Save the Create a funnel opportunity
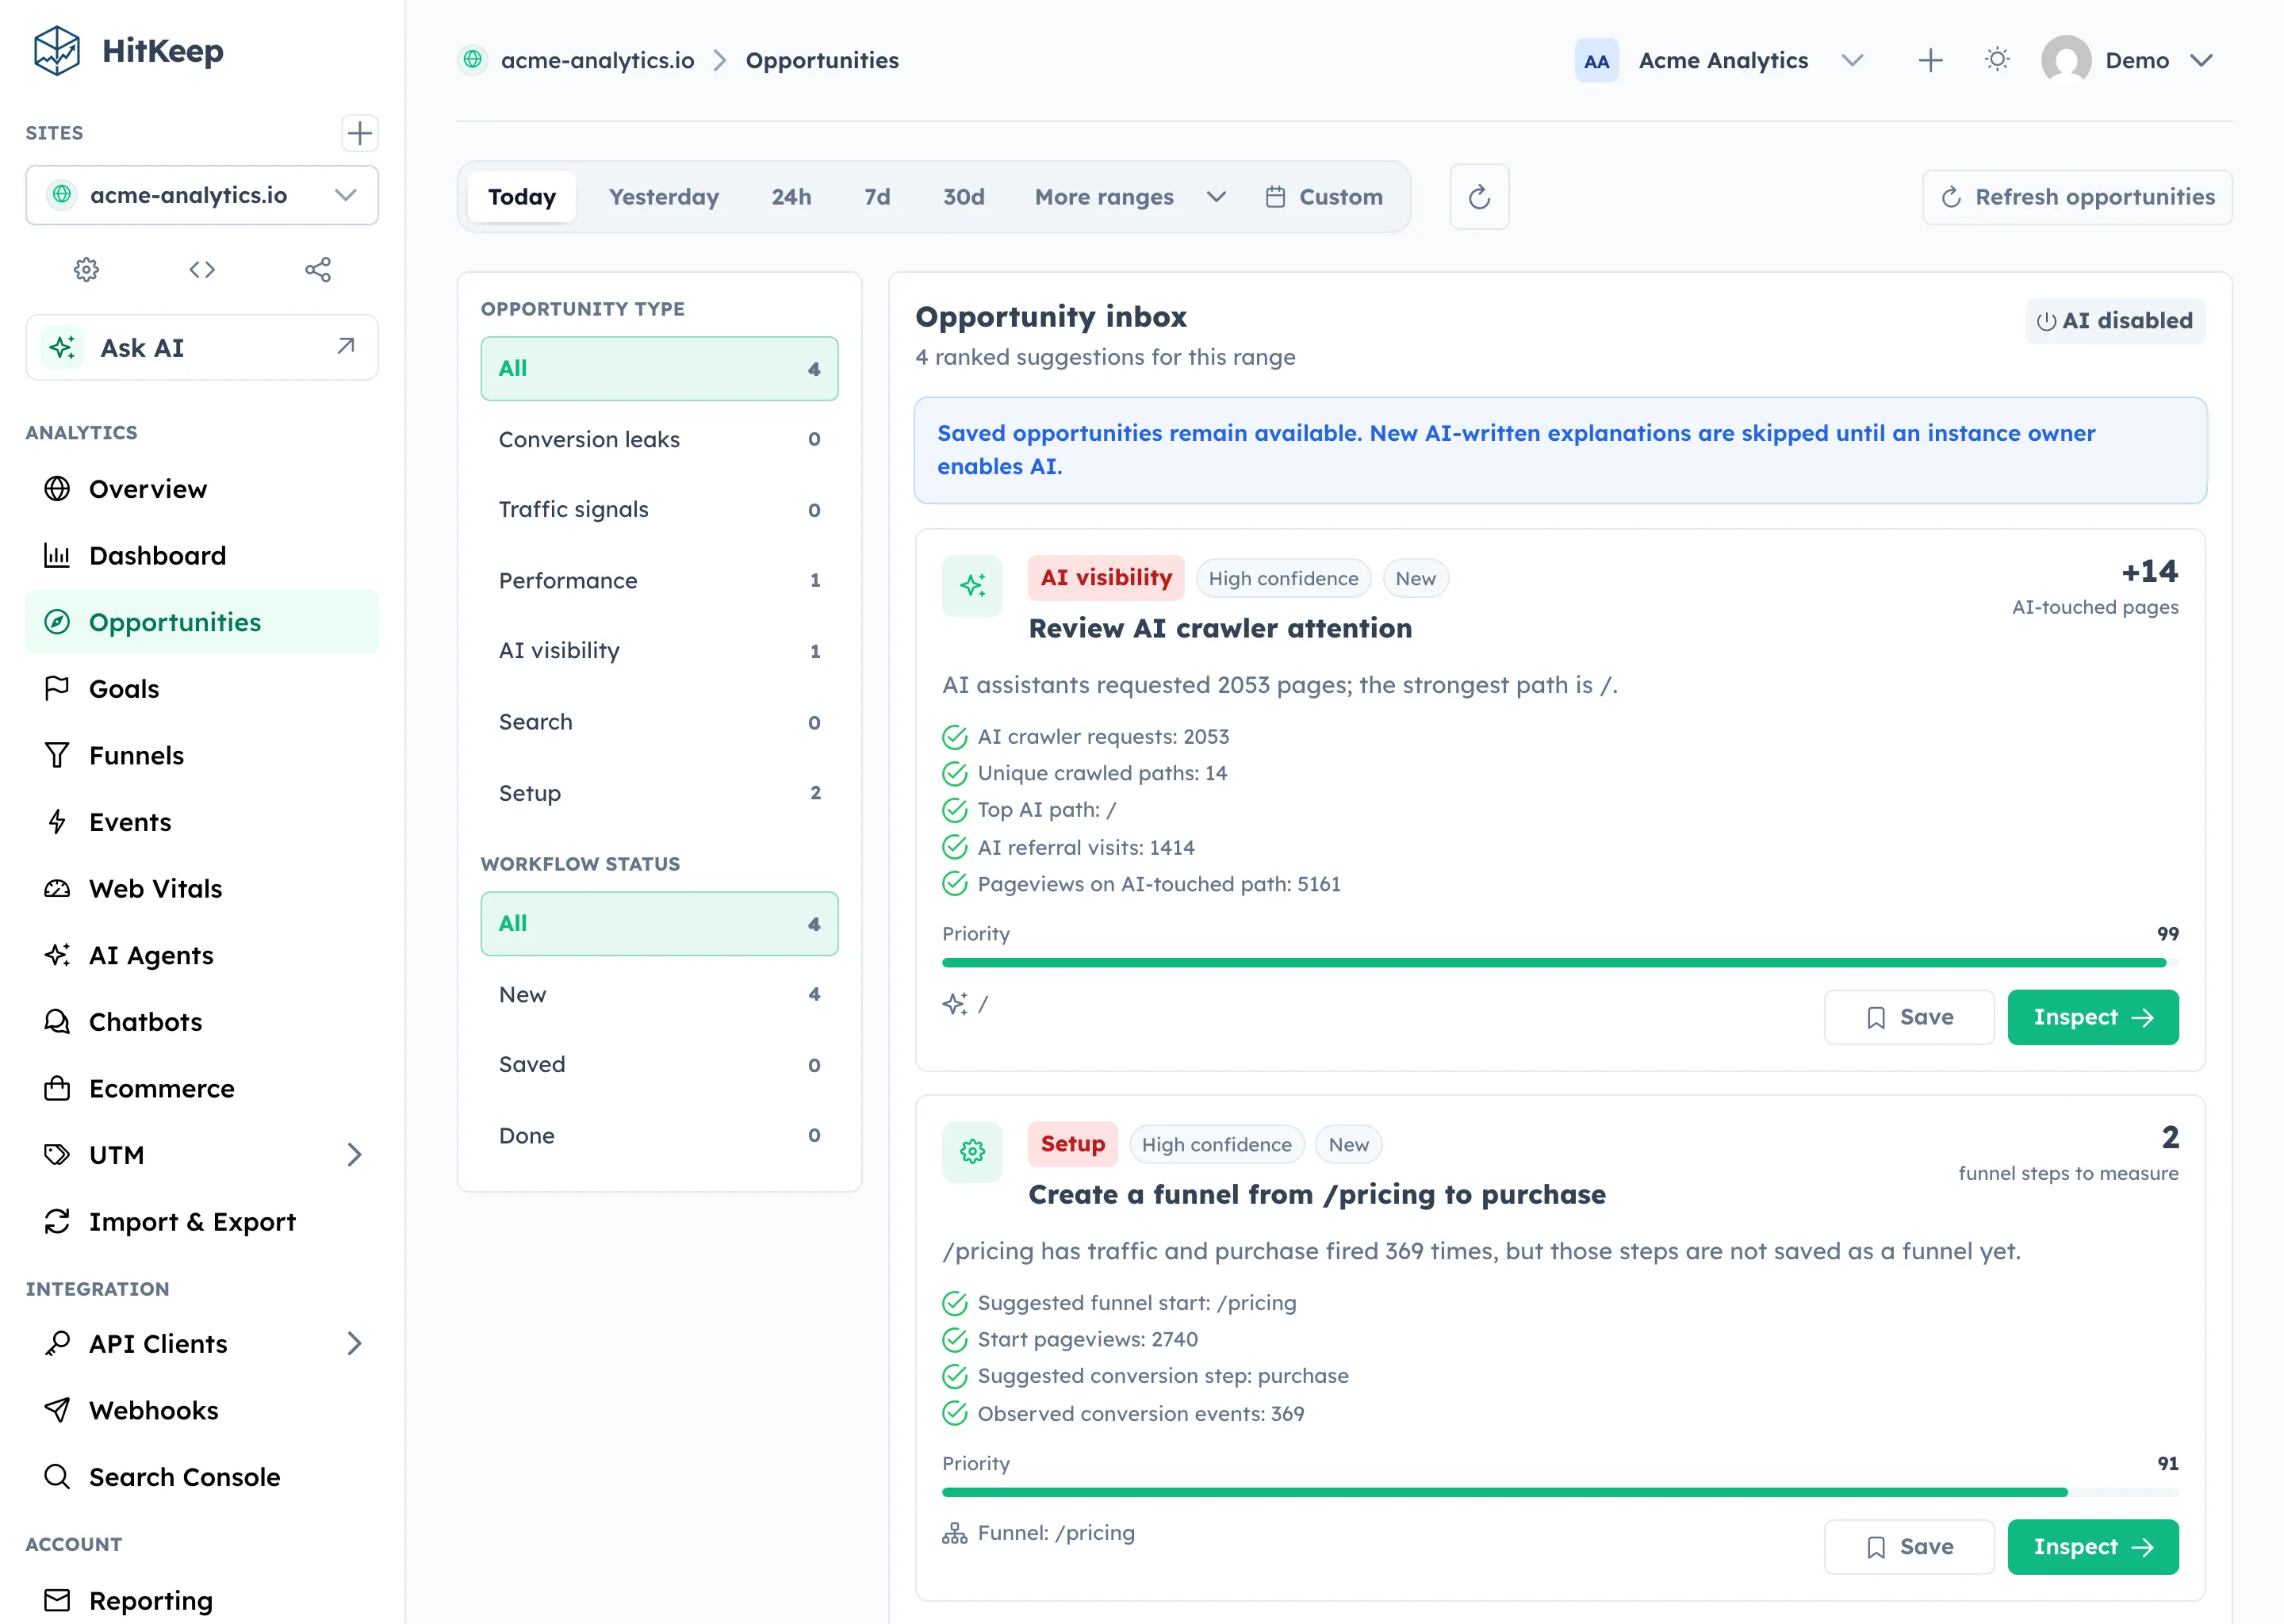The width and height of the screenshot is (2284, 1624). (x=1908, y=1547)
